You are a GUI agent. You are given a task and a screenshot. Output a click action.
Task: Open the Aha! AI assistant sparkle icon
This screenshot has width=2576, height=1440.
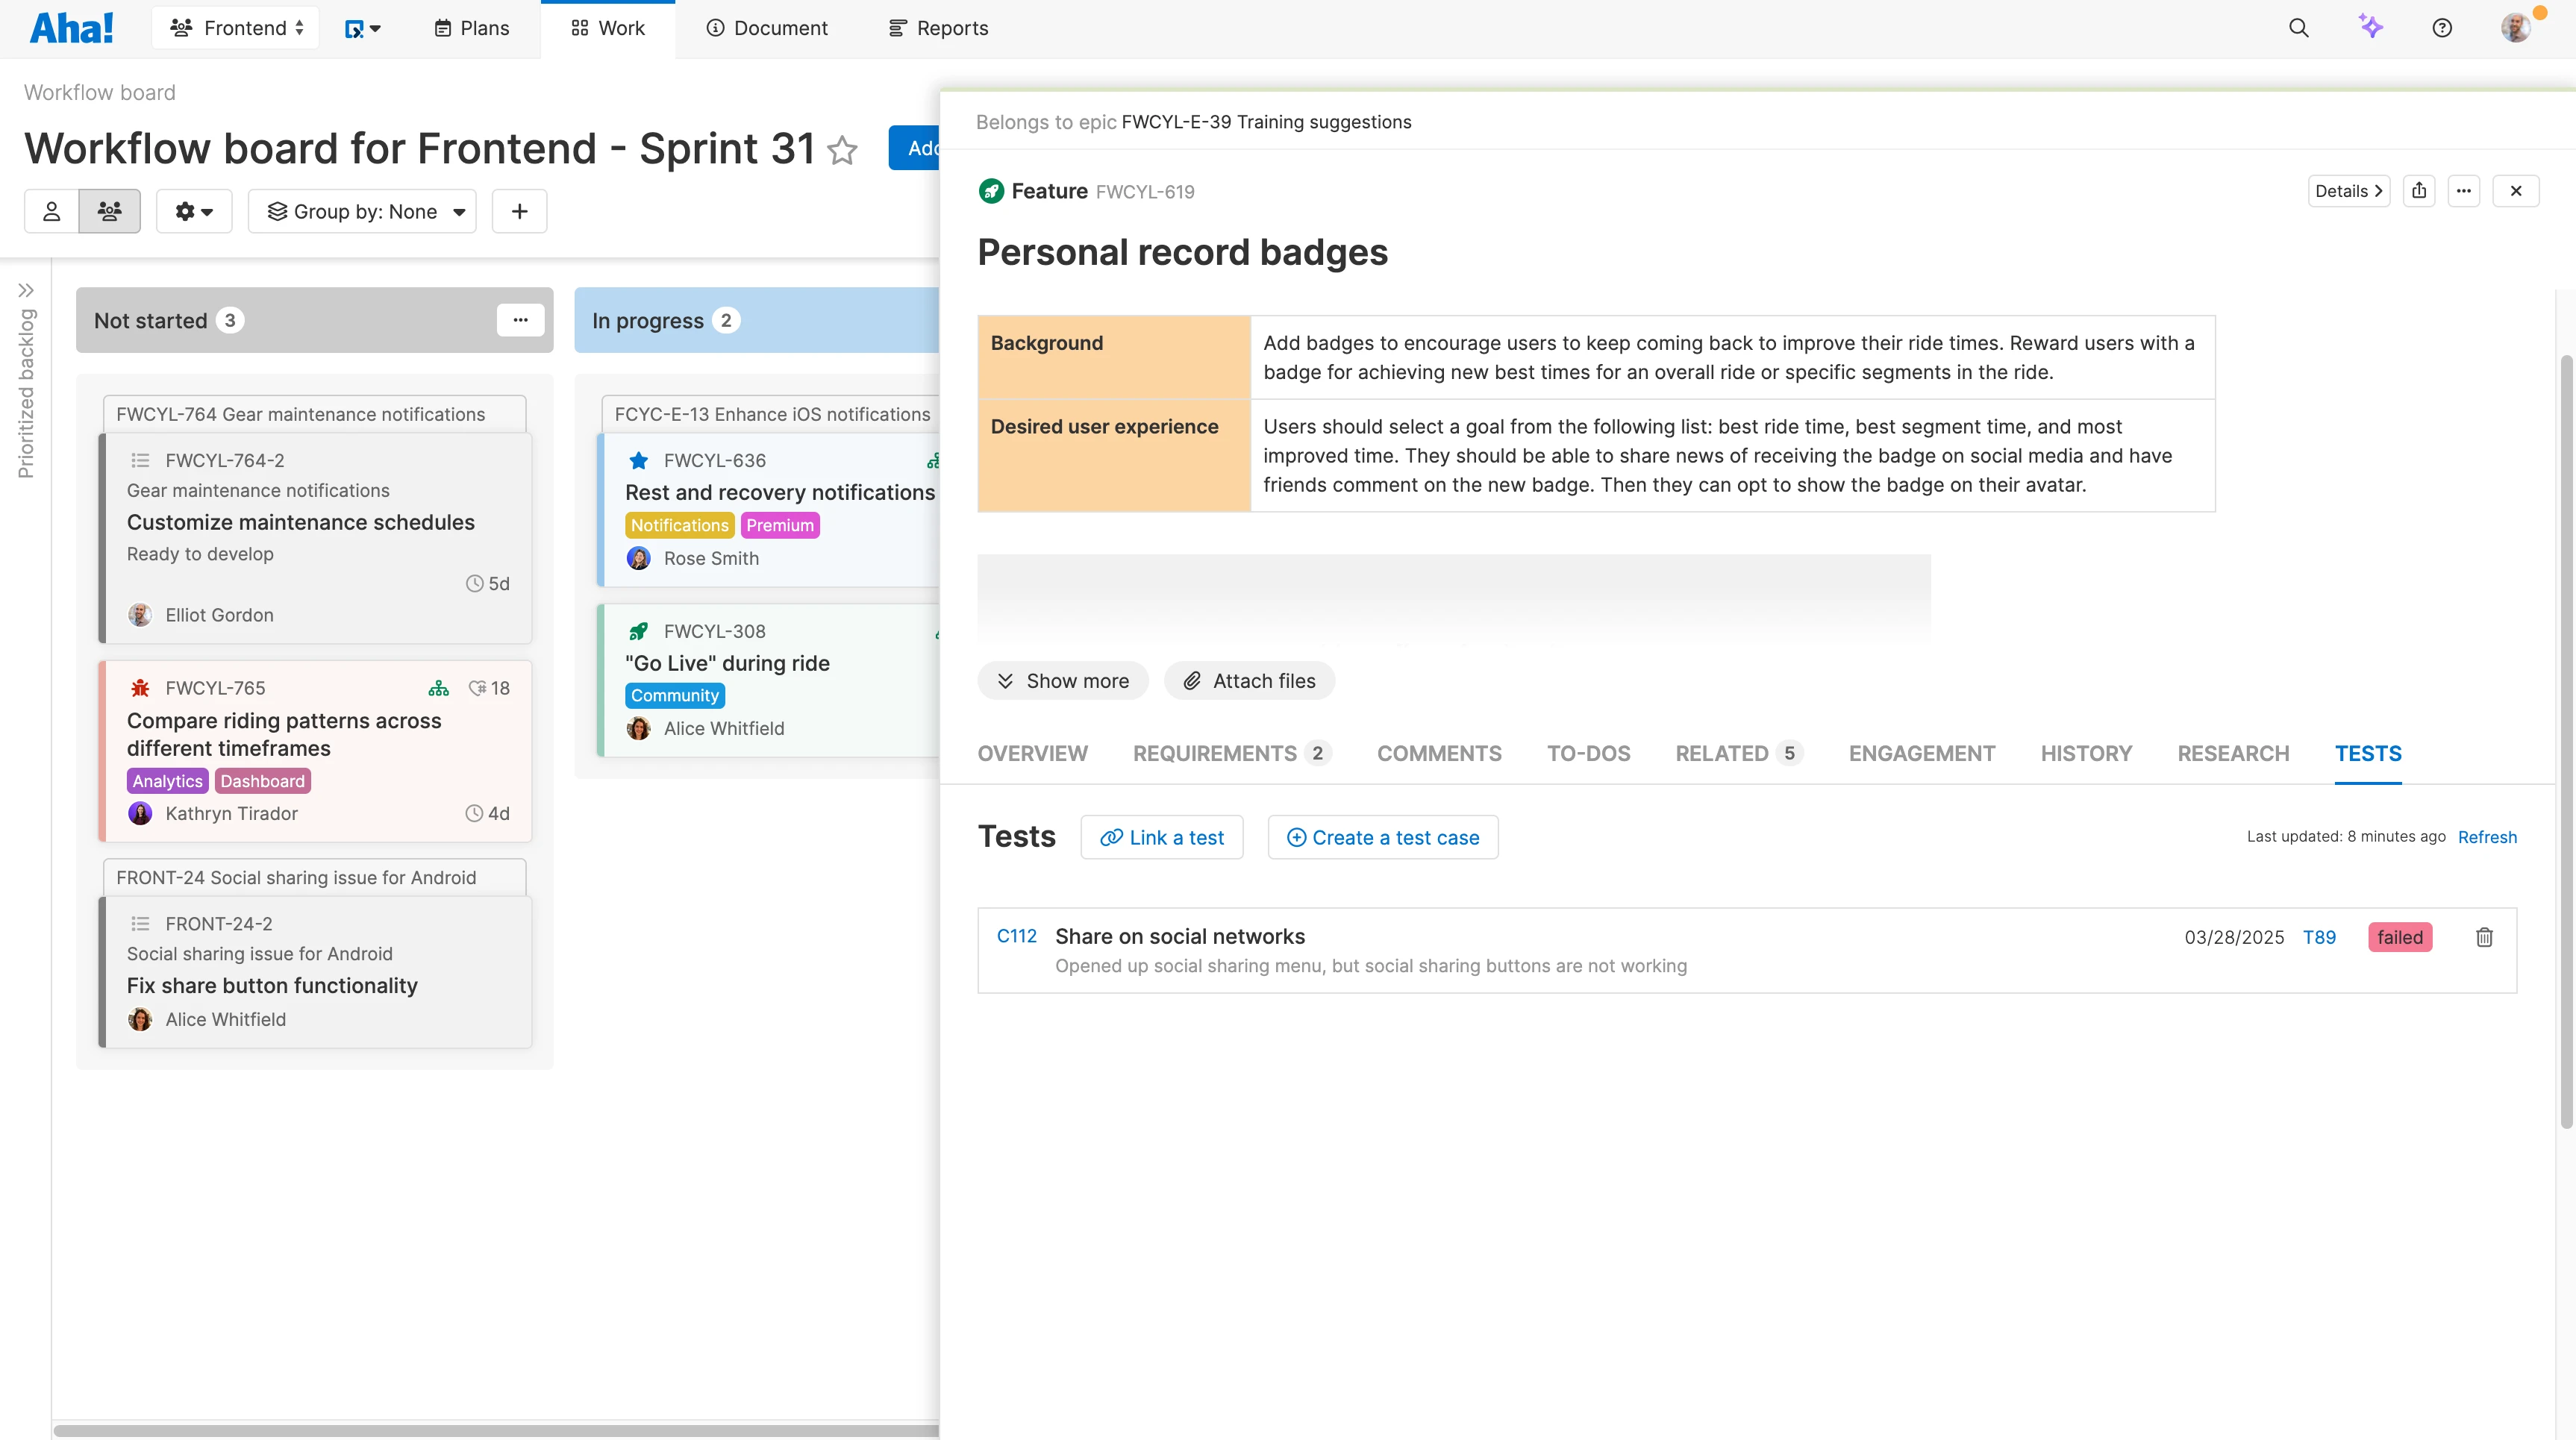(2370, 27)
